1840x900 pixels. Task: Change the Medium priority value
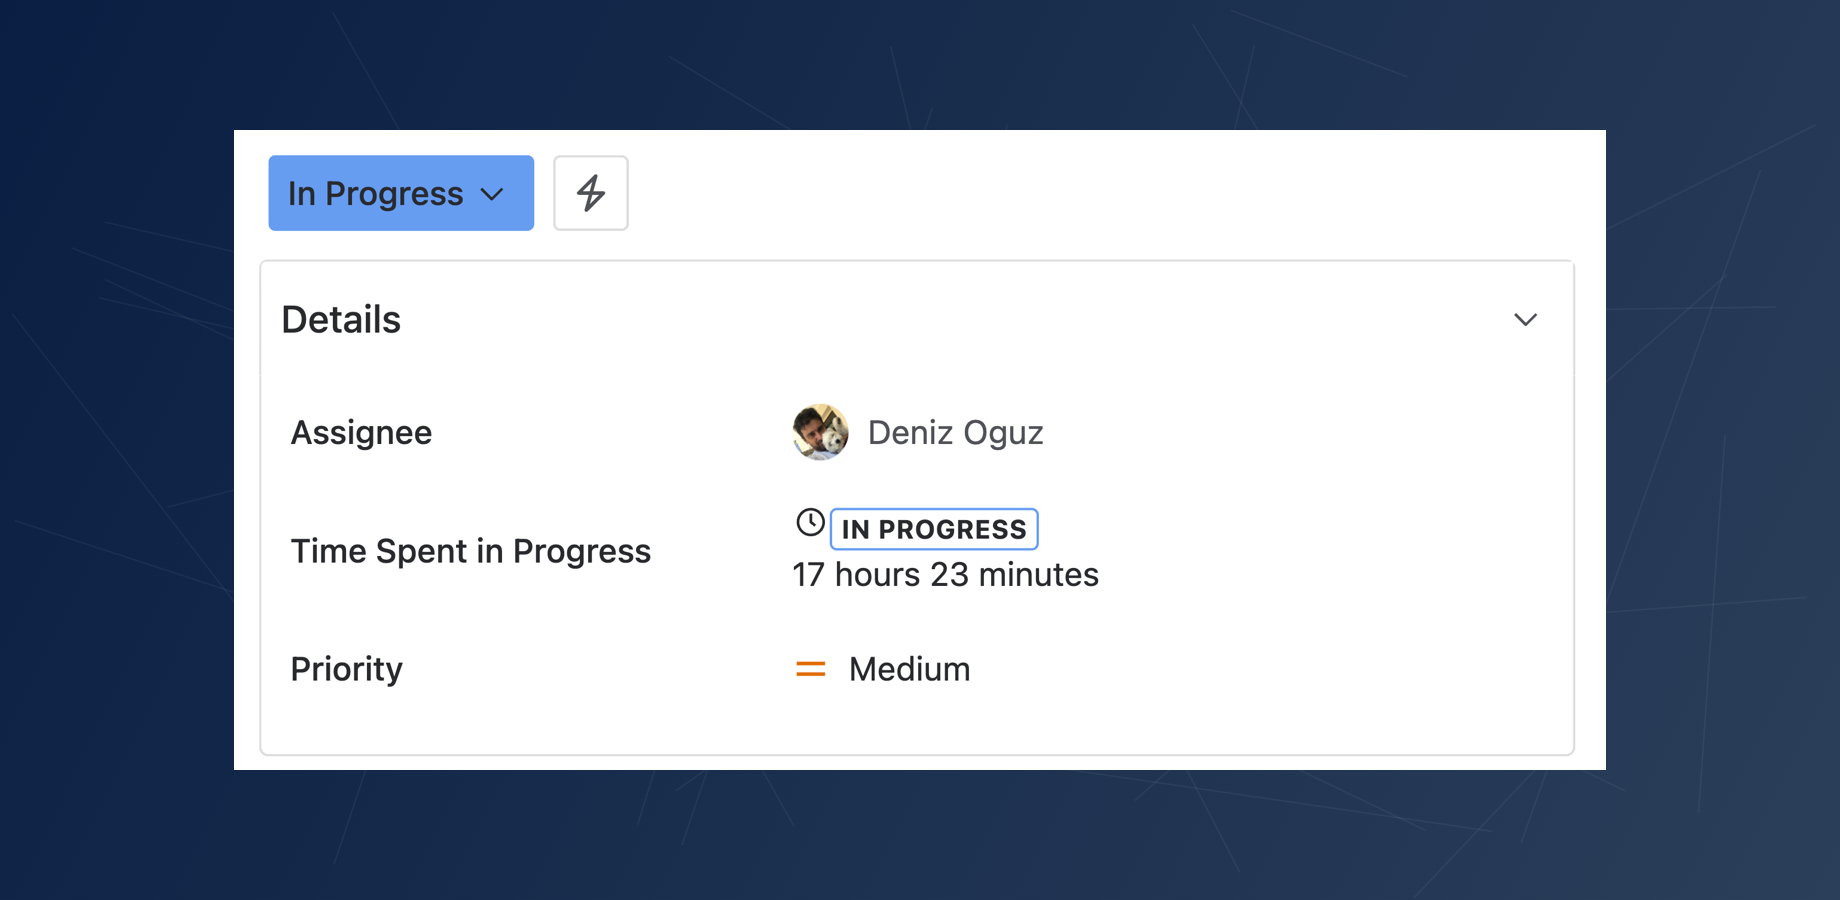click(909, 669)
